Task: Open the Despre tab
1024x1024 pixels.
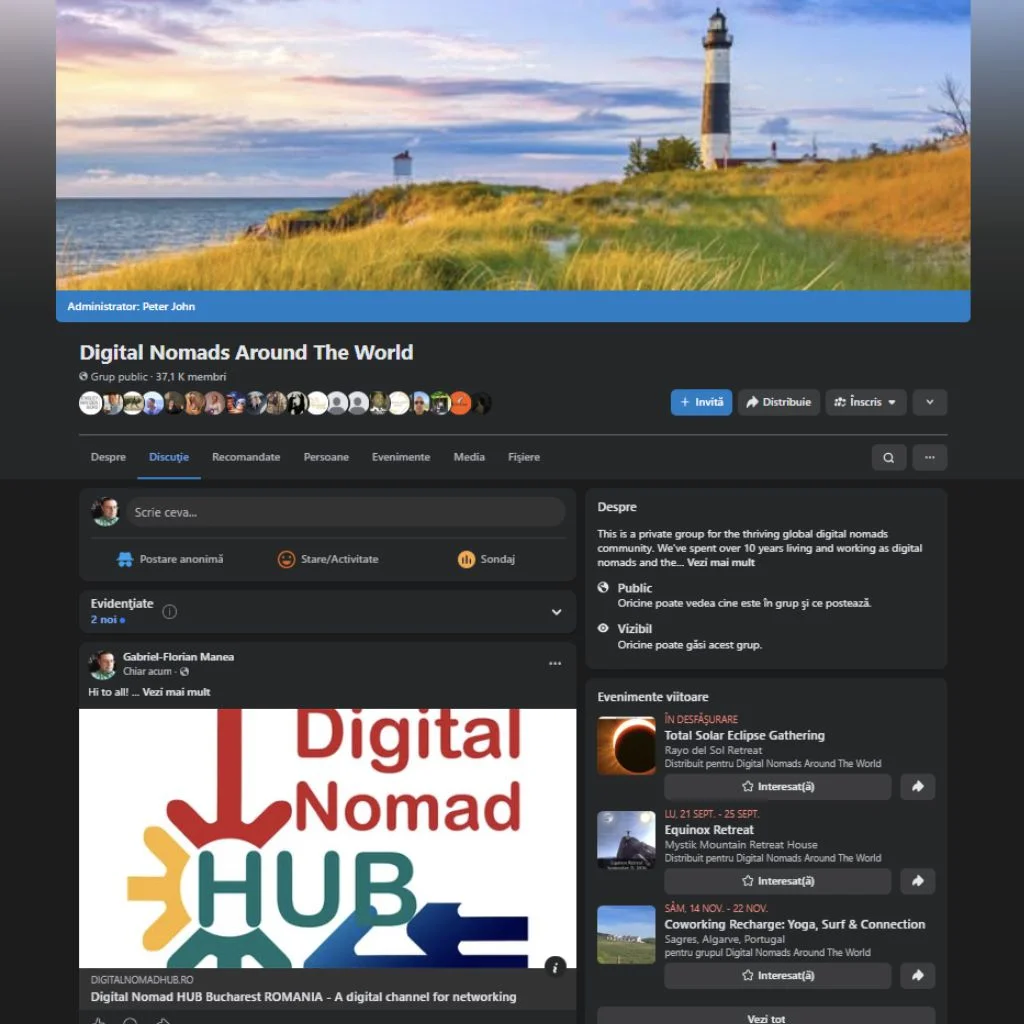Action: pos(108,457)
